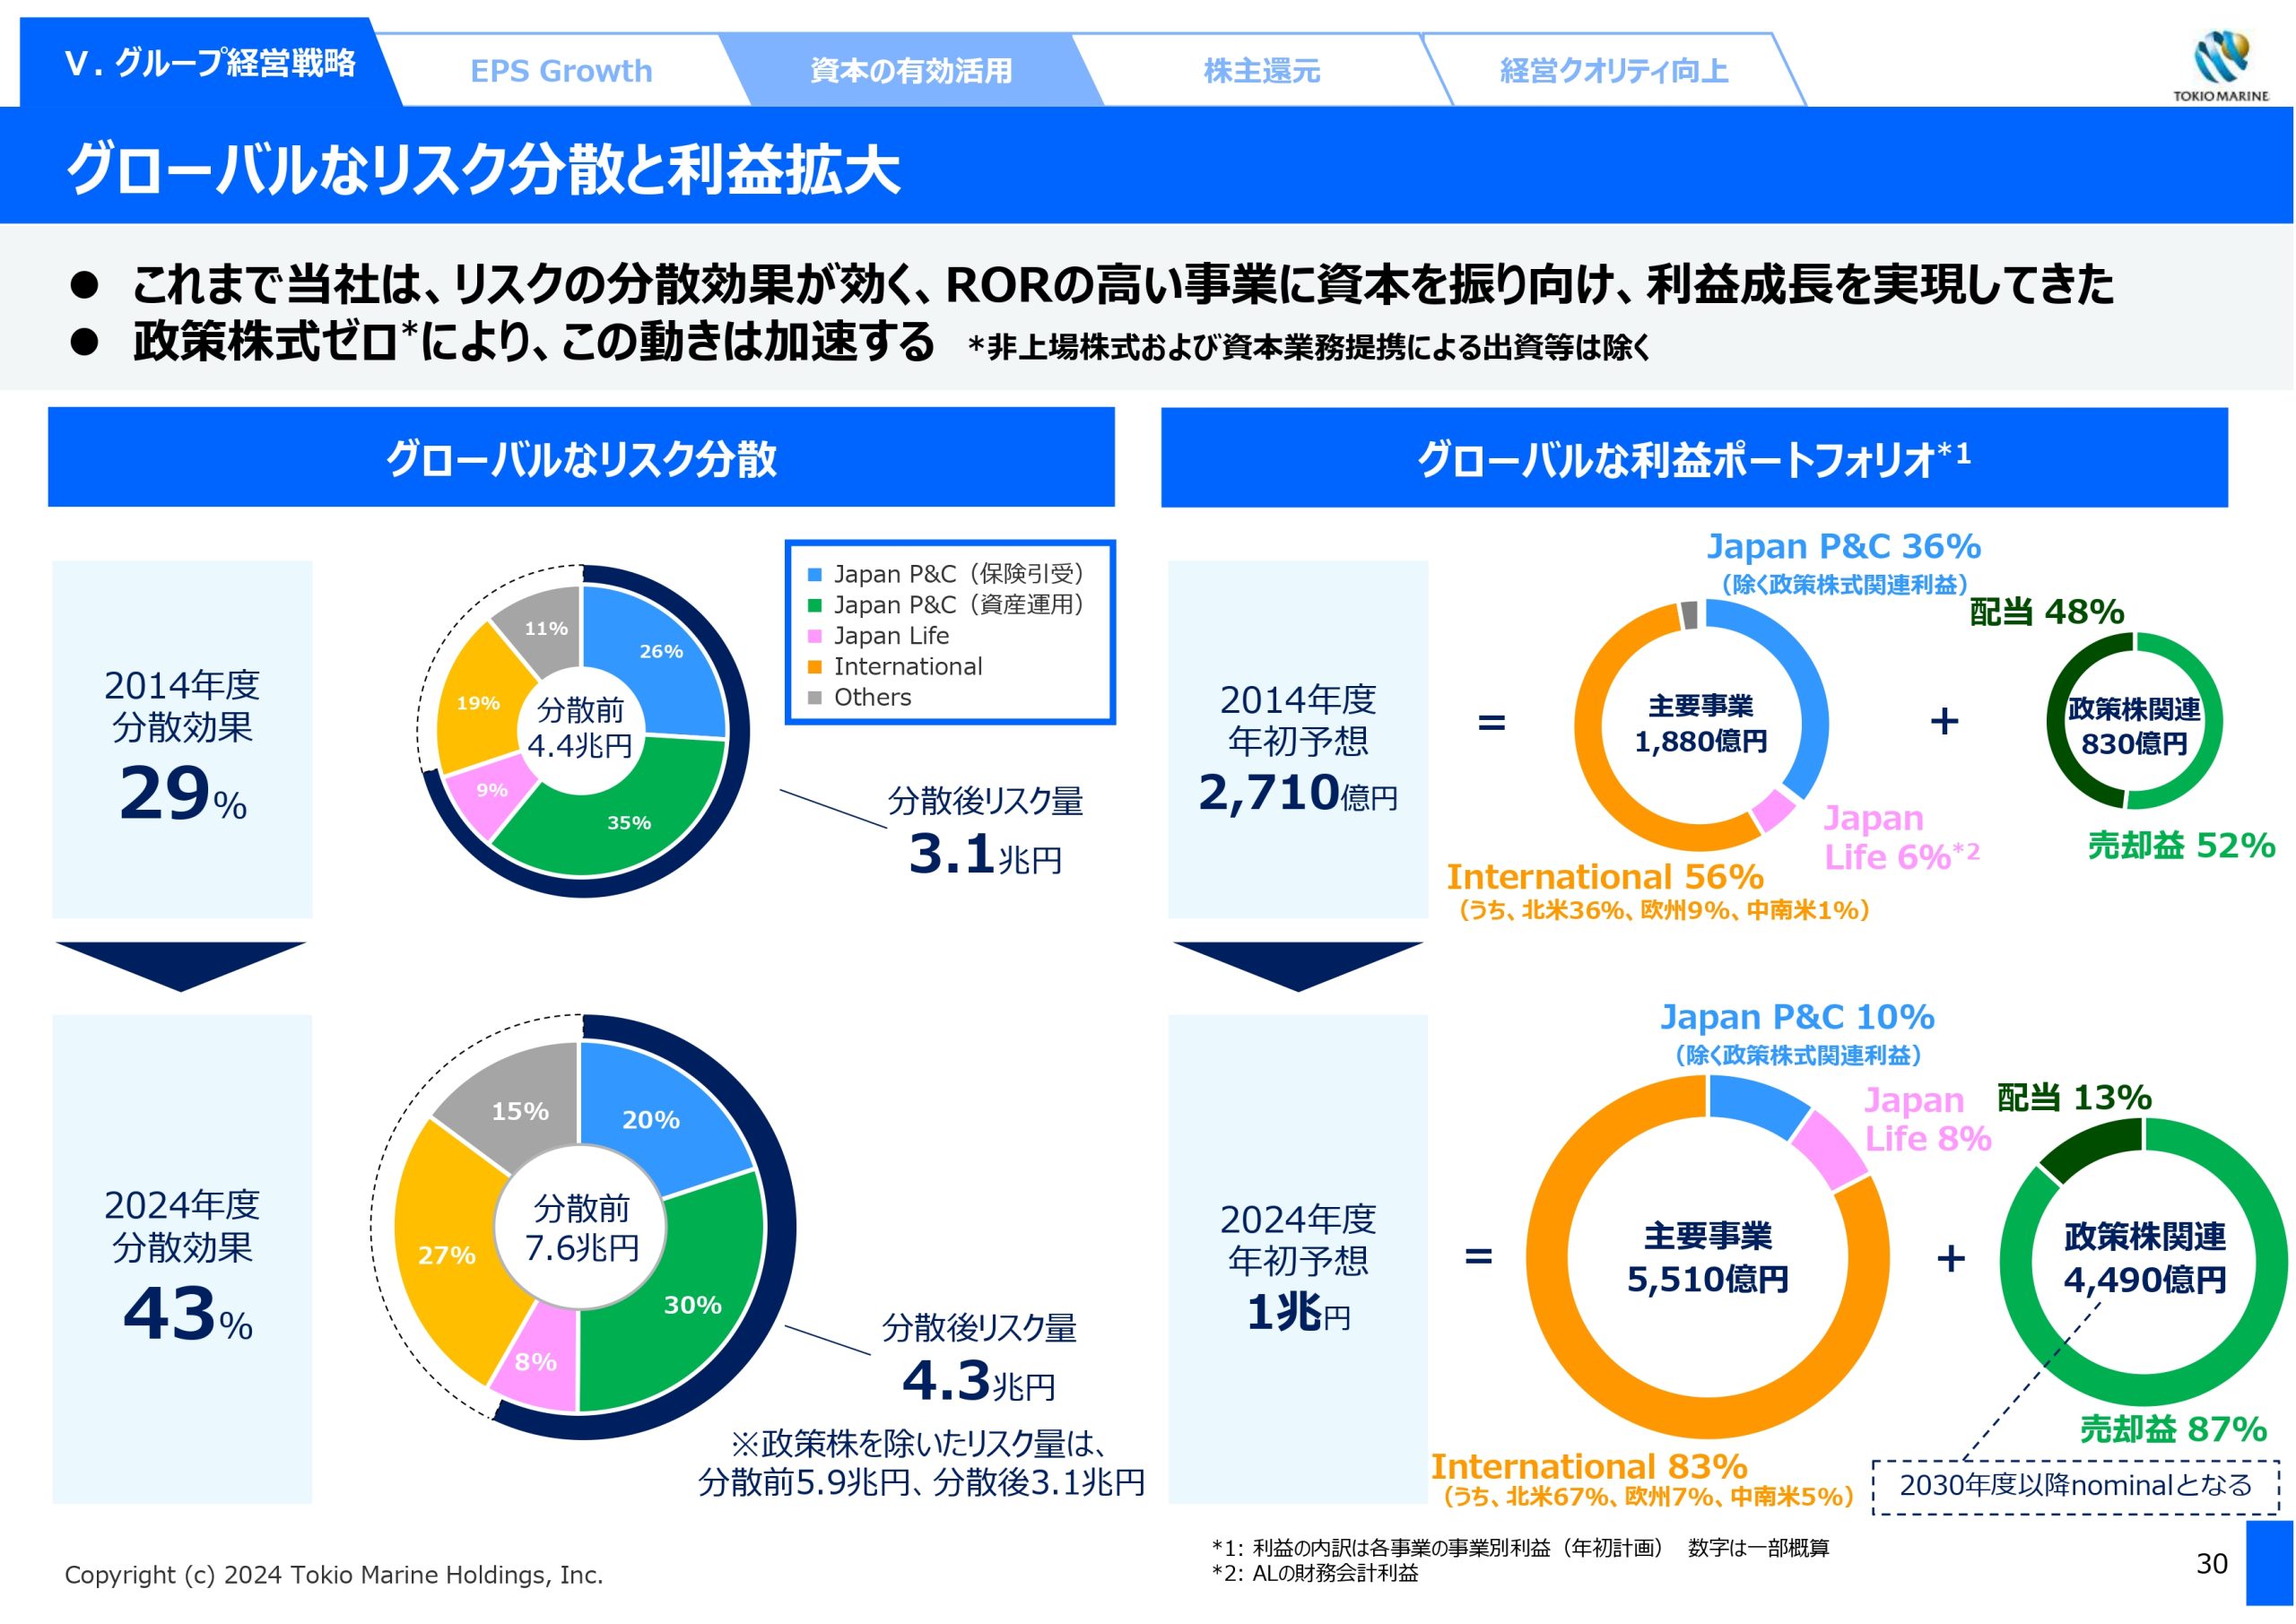2296x1624 pixels.
Task: Click the 27% yellow segment of the 2024 pie
Action: pyautogui.click(x=445, y=1255)
